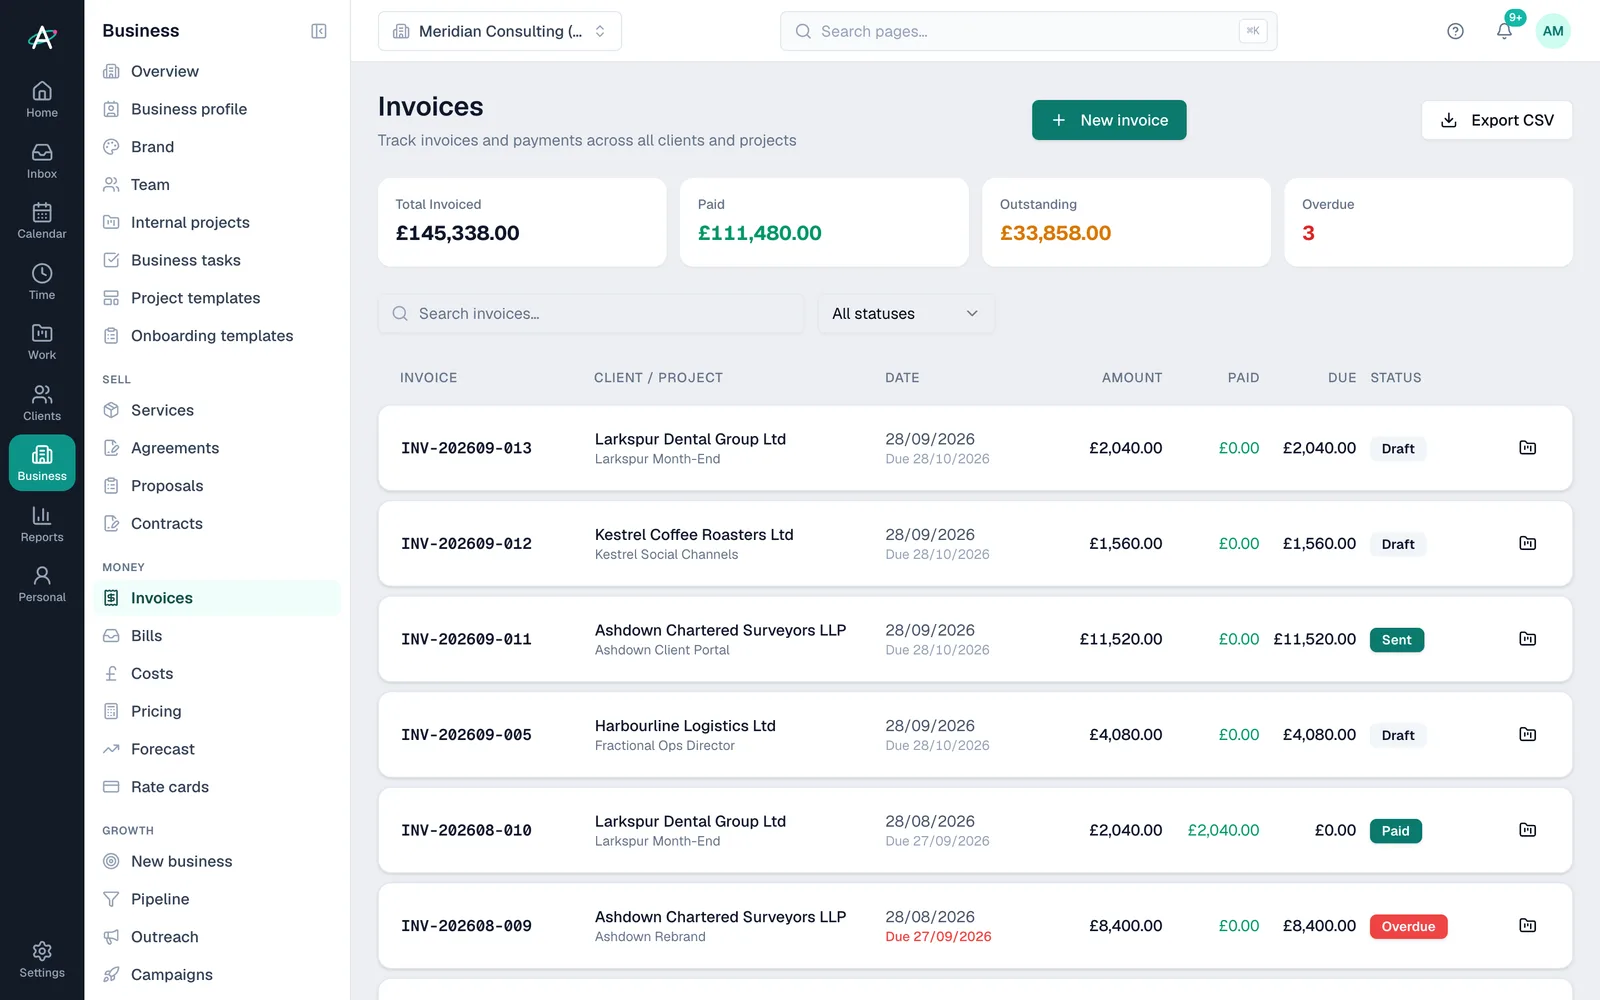The height and width of the screenshot is (1000, 1600).
Task: Open Overview in Business menu
Action: click(x=217, y=71)
